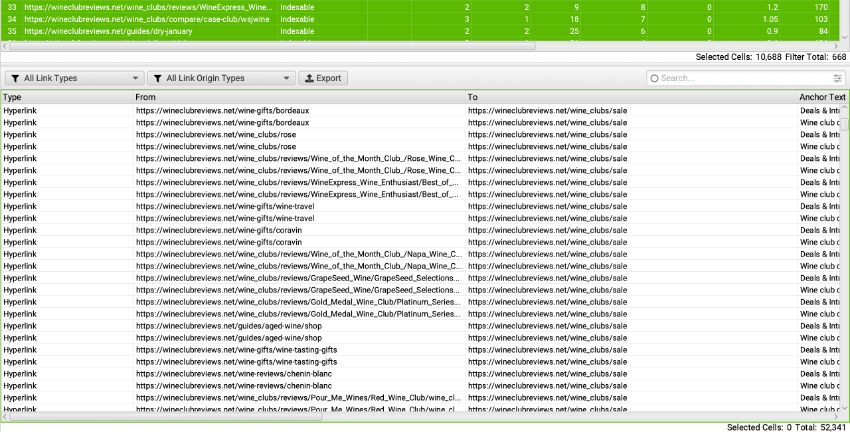Click the Anchor Text column header
The width and height of the screenshot is (850, 432).
tap(822, 97)
